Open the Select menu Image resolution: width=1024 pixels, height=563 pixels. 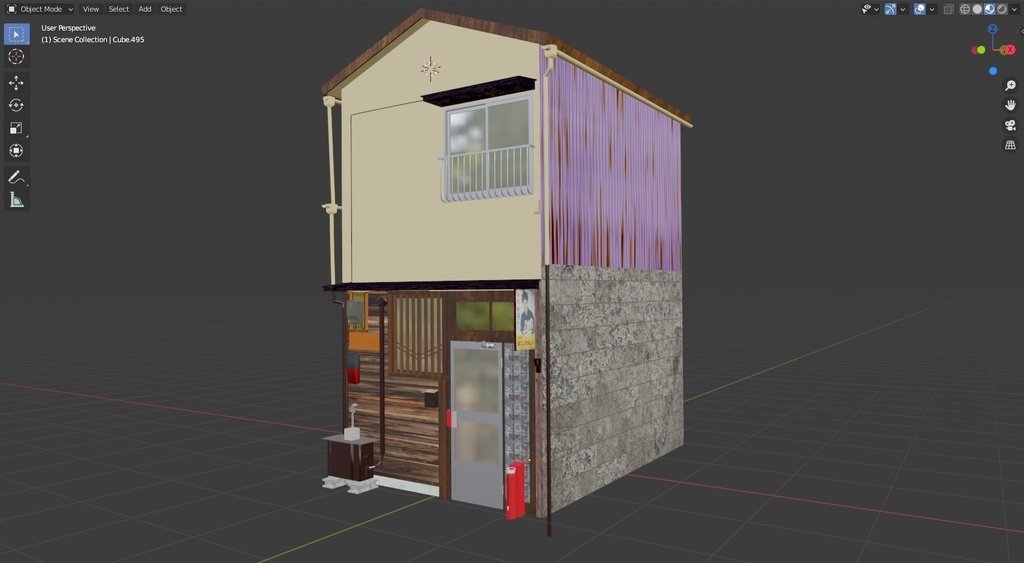[119, 9]
